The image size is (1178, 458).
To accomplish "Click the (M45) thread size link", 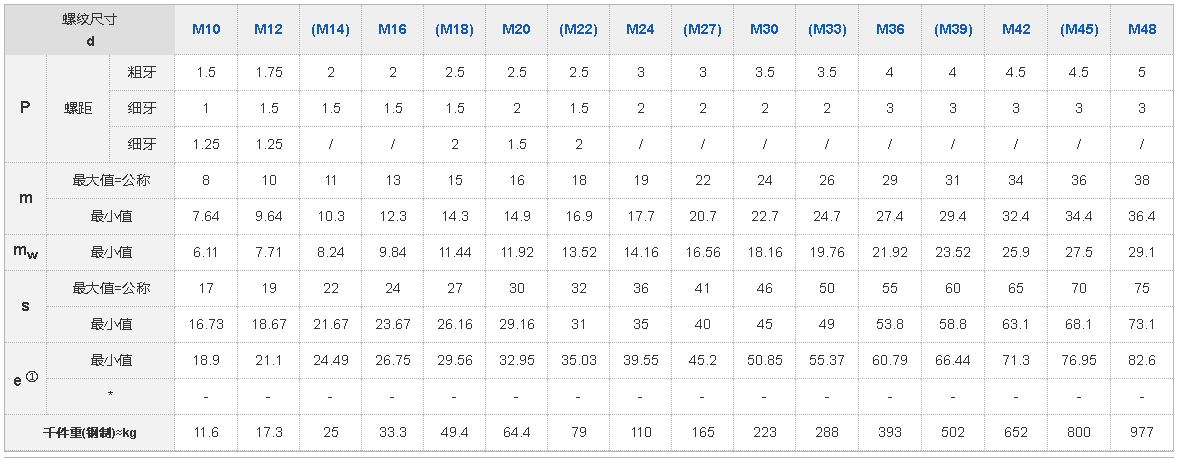I will [1079, 30].
